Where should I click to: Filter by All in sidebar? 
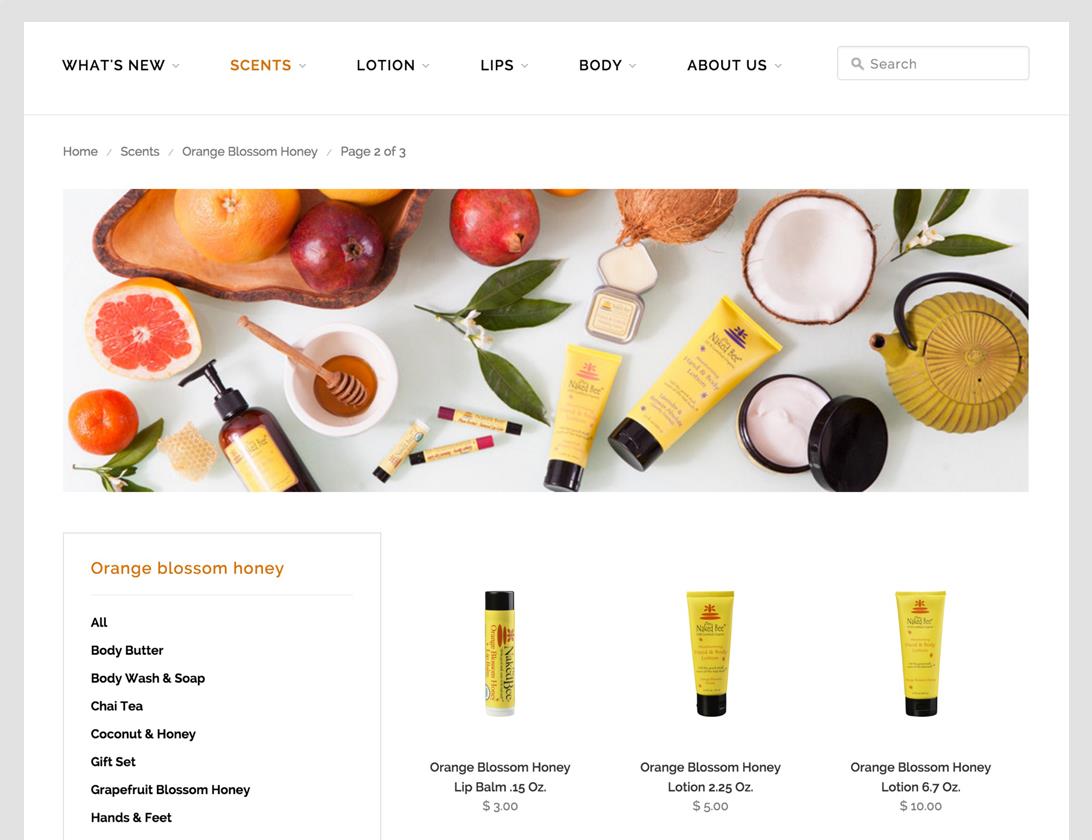[99, 622]
